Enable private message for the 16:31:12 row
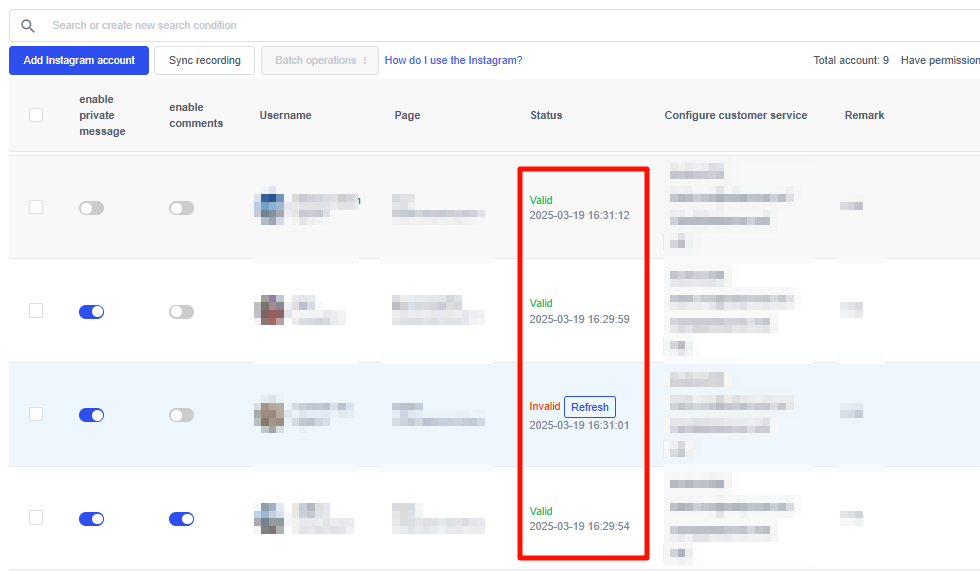Screen dimensions: 980x571 click(x=91, y=208)
